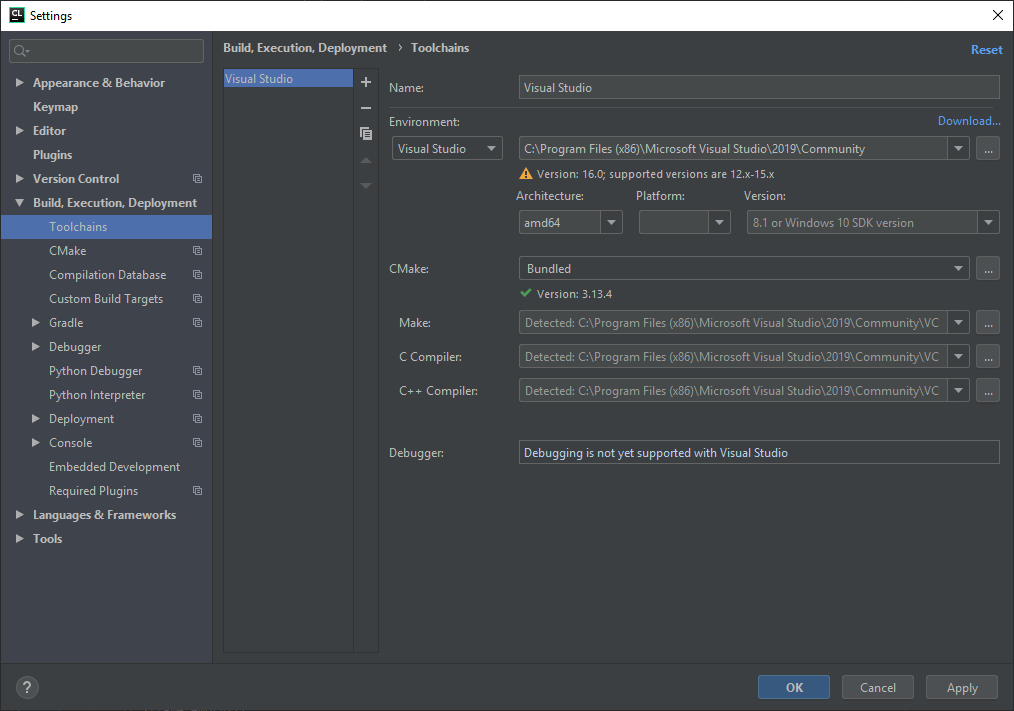1014x711 pixels.
Task: Click project-level icon beside Compilation Database
Action: 197,274
